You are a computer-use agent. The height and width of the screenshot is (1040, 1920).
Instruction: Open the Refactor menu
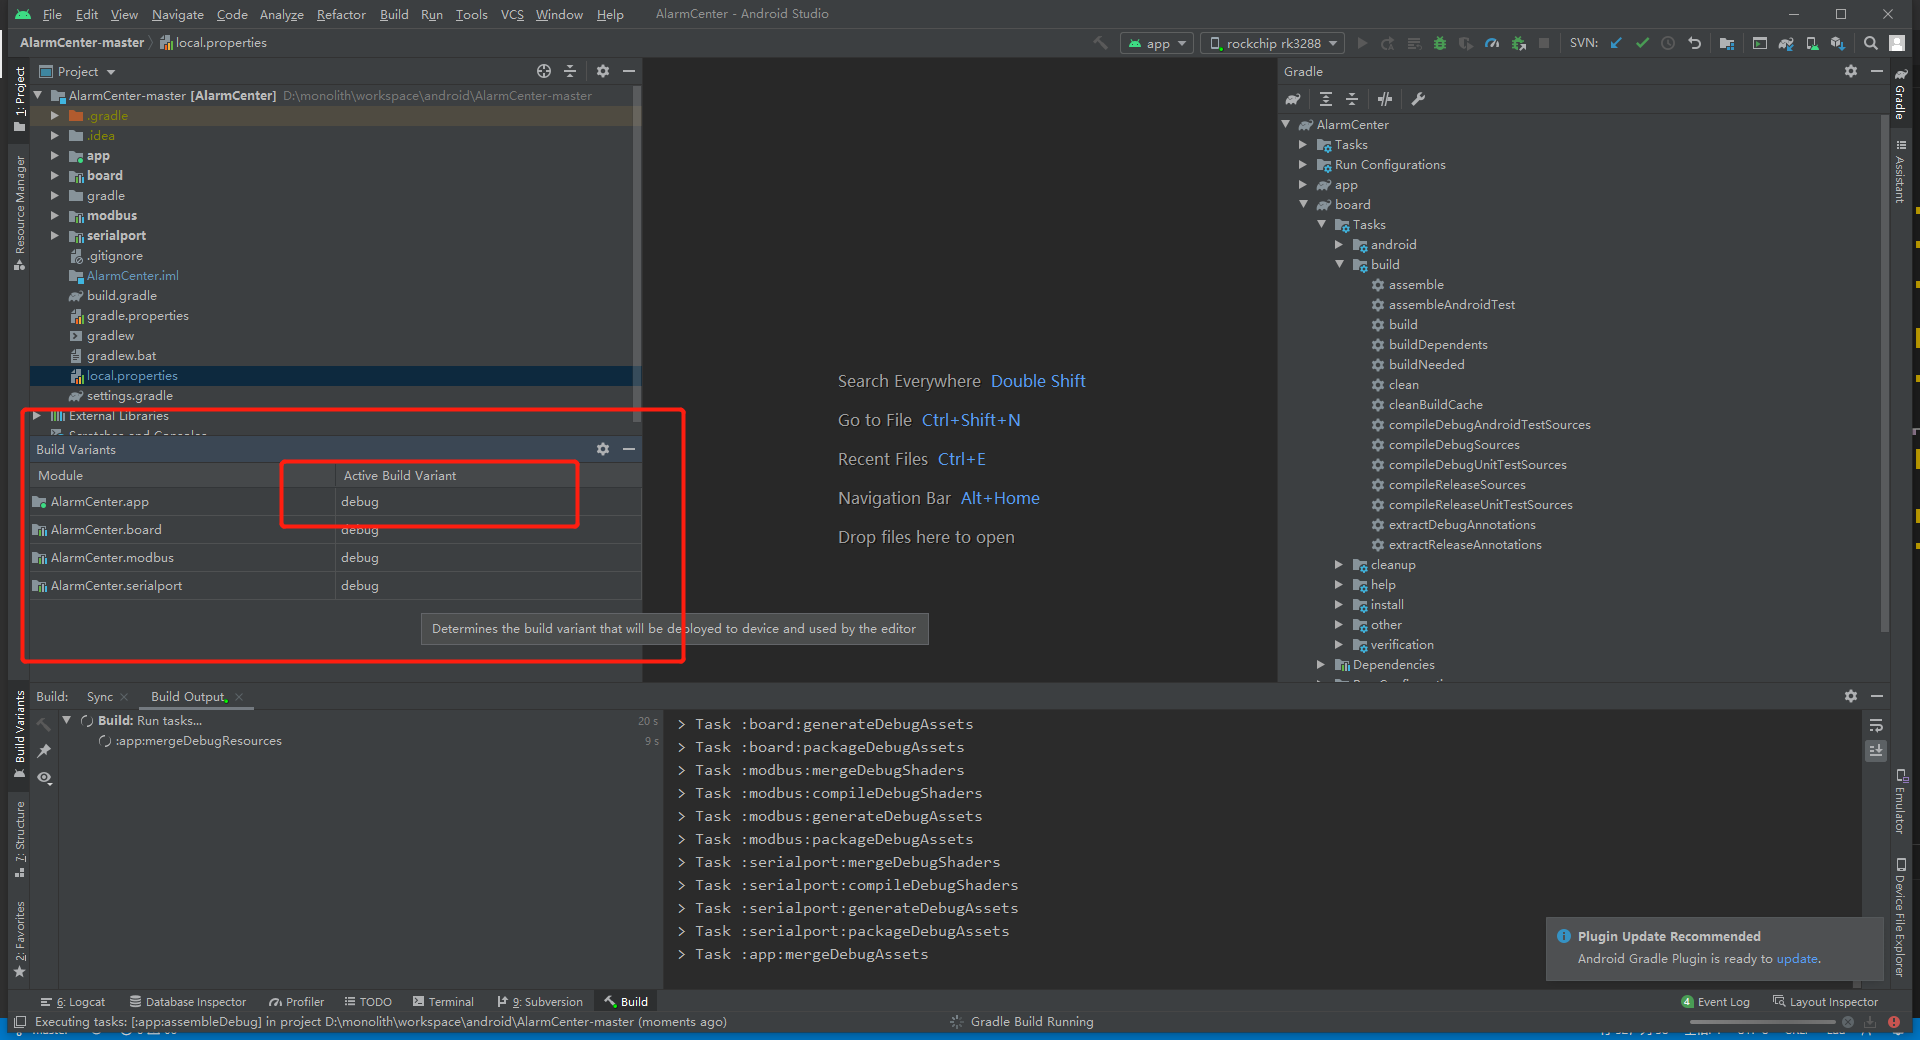(x=340, y=14)
